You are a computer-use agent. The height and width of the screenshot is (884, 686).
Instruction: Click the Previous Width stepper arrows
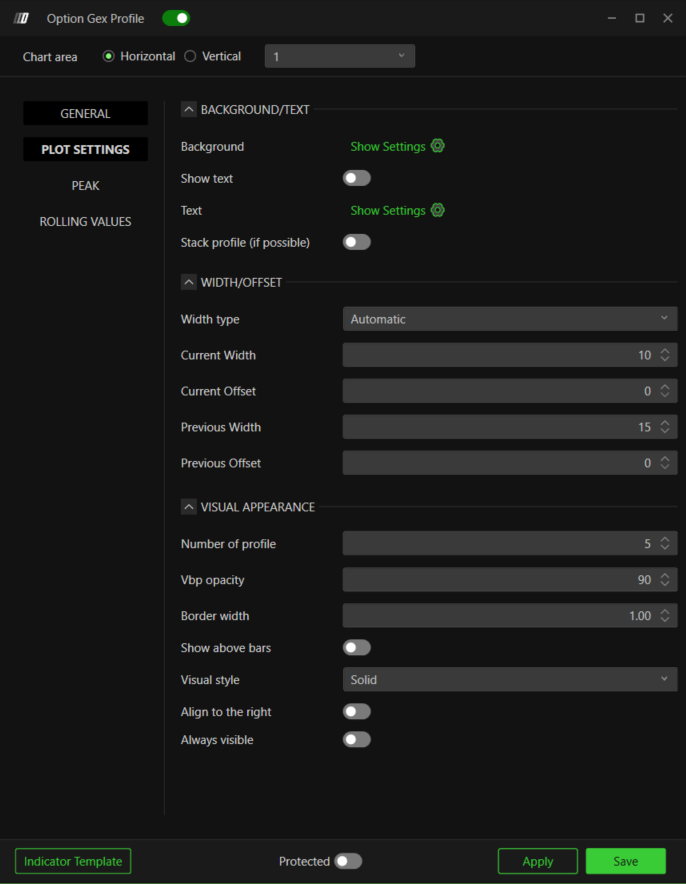pyautogui.click(x=665, y=427)
